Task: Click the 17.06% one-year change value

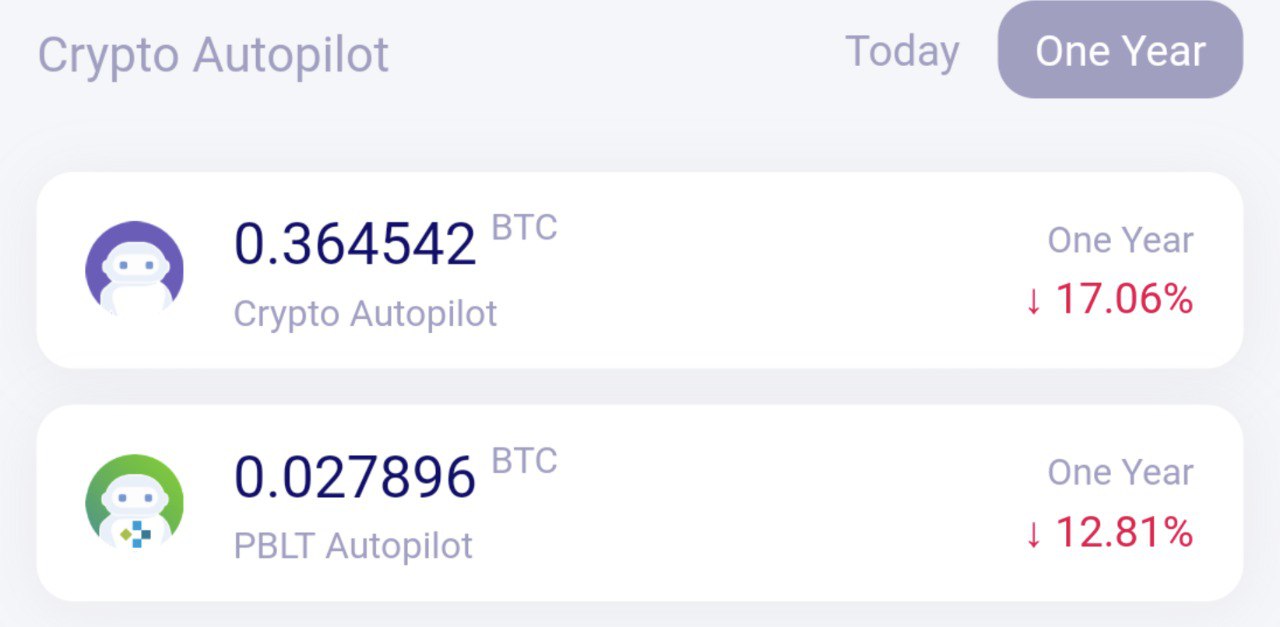Action: (x=1124, y=299)
